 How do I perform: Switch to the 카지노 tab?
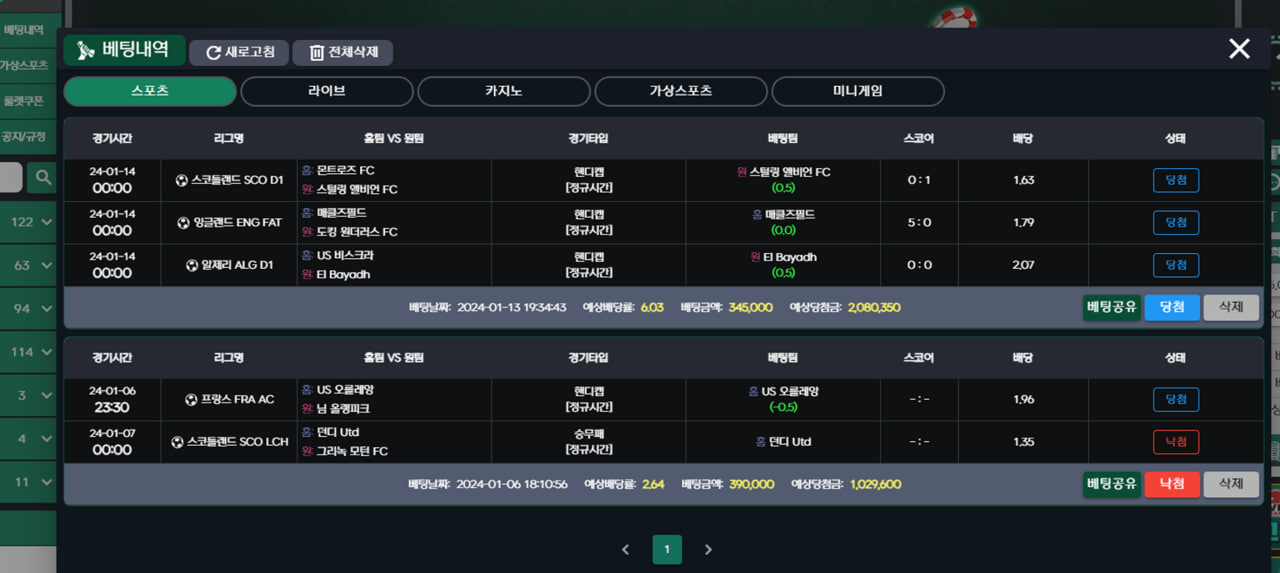[504, 91]
